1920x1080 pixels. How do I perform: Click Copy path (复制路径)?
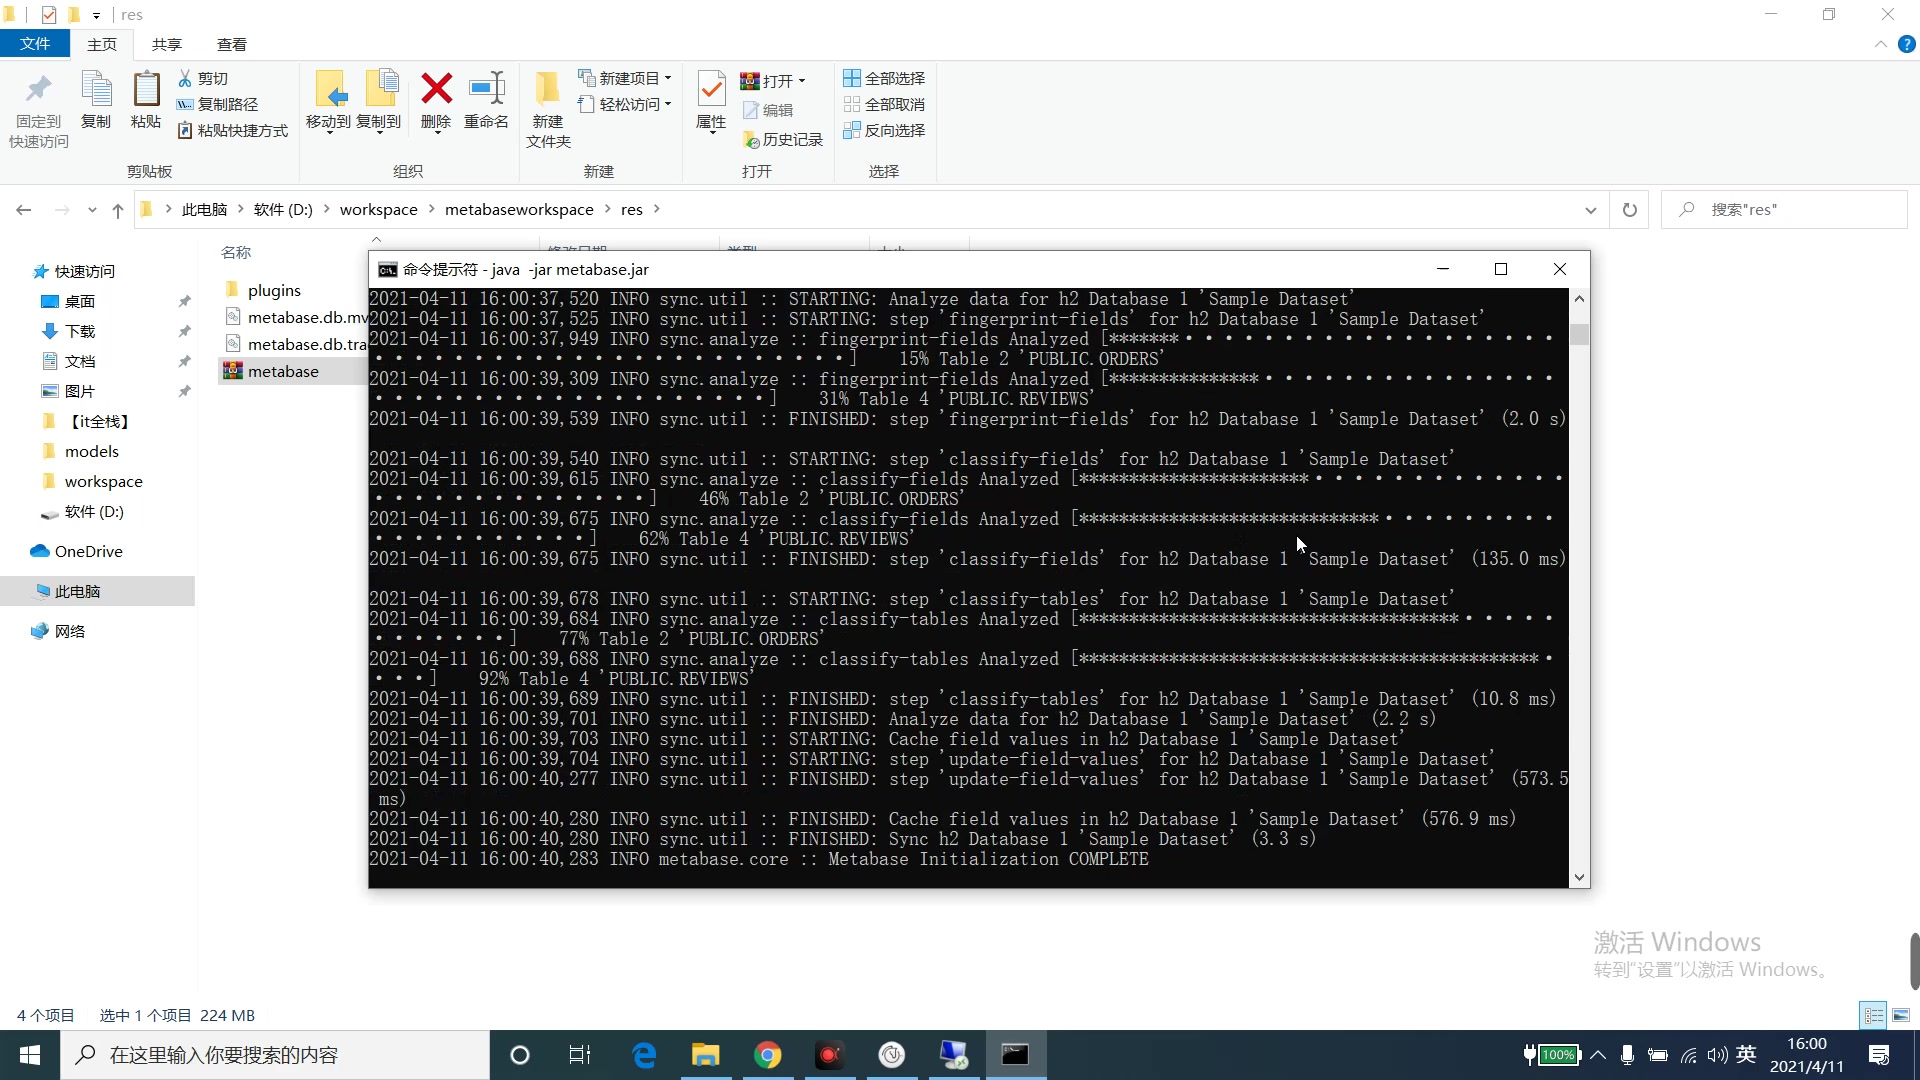coord(218,104)
